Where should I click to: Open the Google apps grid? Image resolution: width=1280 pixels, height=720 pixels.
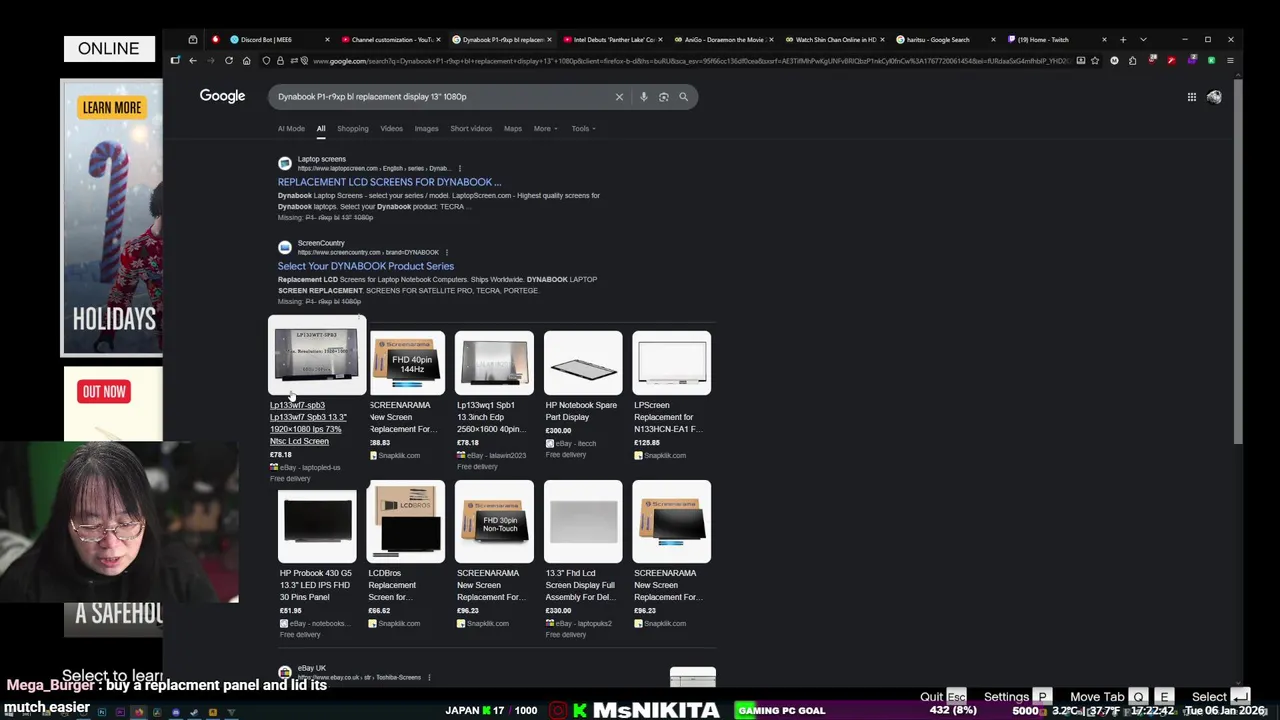(1192, 97)
